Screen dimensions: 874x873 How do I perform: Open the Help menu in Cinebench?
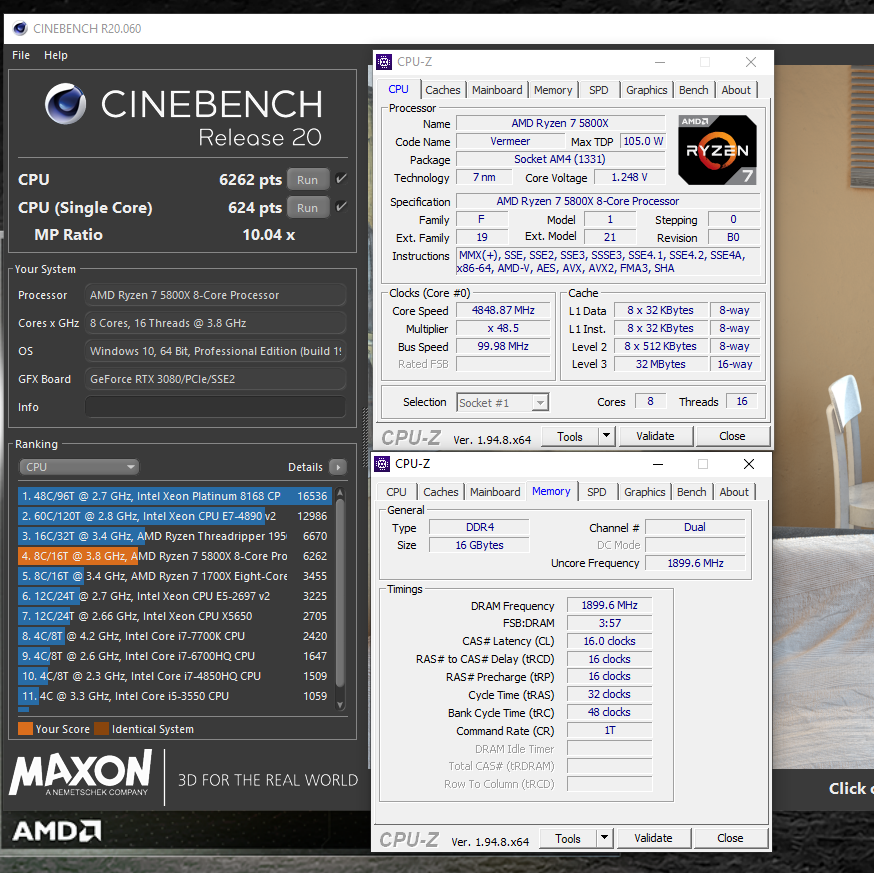56,55
